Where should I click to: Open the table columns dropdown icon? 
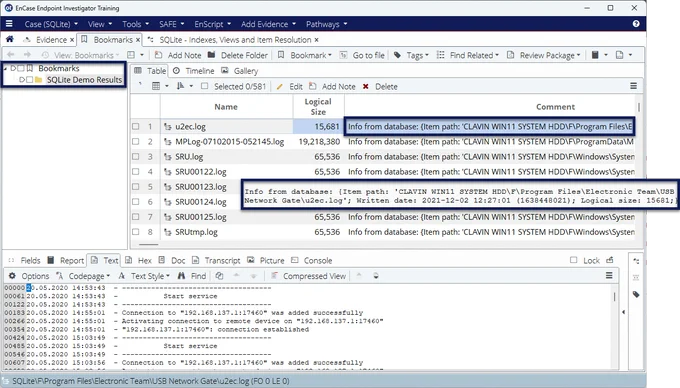tap(160, 86)
